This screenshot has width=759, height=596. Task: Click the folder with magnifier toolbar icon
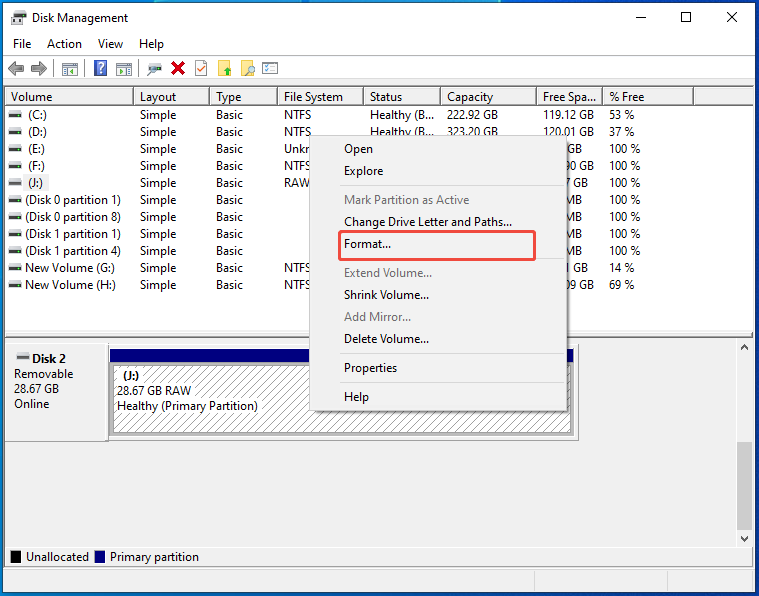247,68
